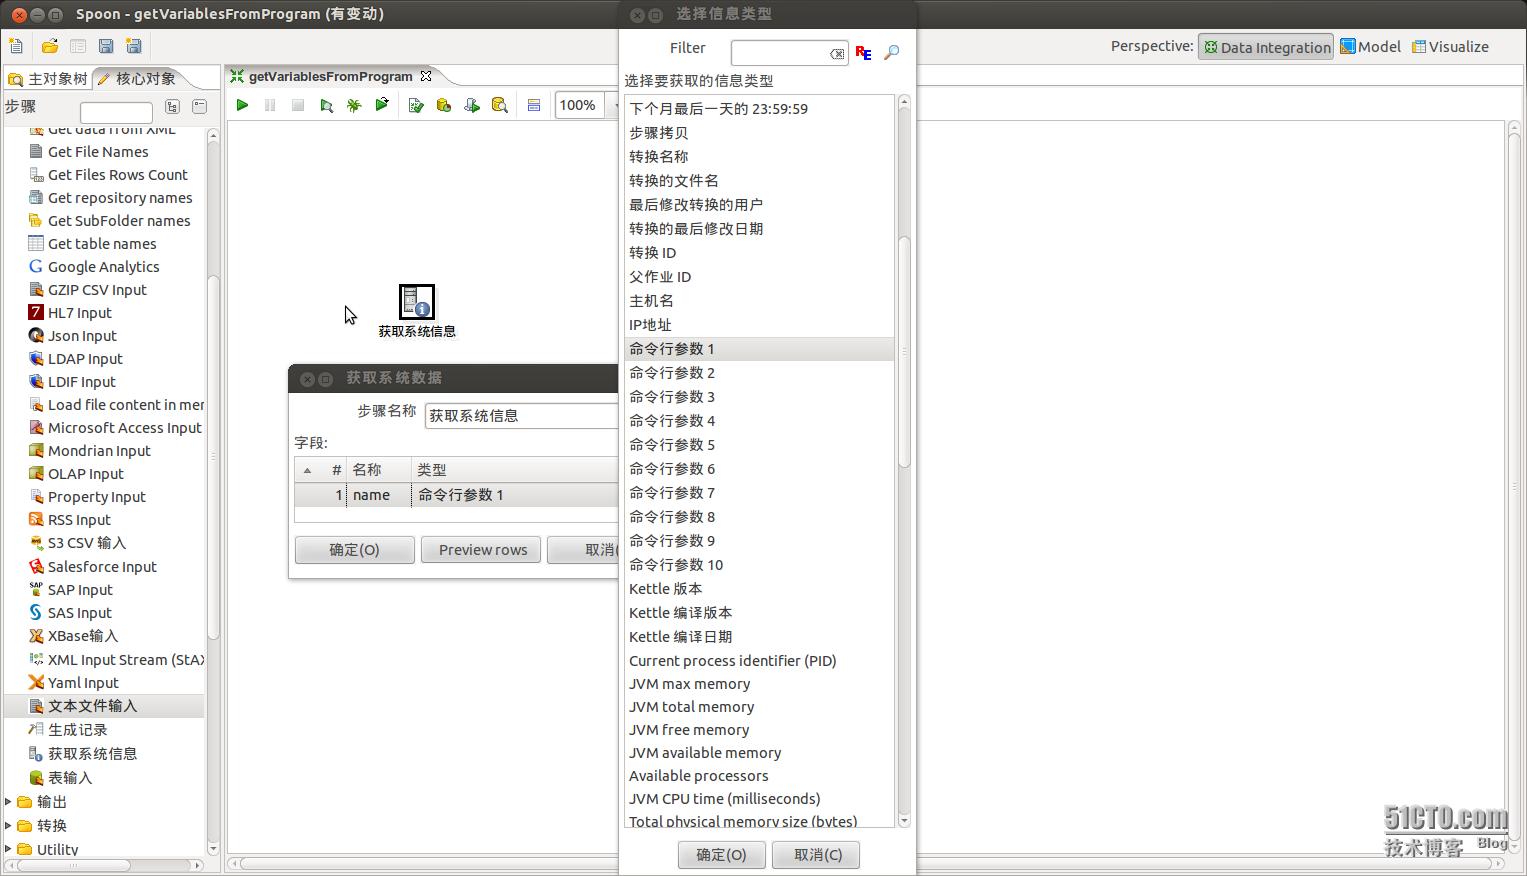Click 取消 in the 获取系统数据 dialog
Viewport: 1527px width, 876px height.
click(x=583, y=550)
